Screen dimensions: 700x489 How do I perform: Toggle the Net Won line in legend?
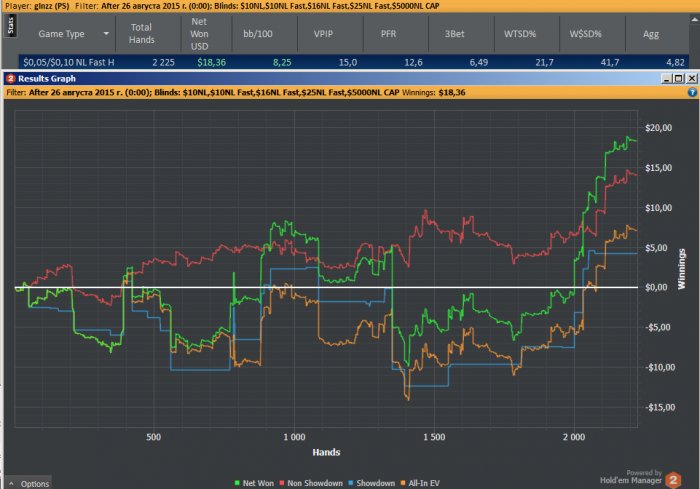[254, 482]
